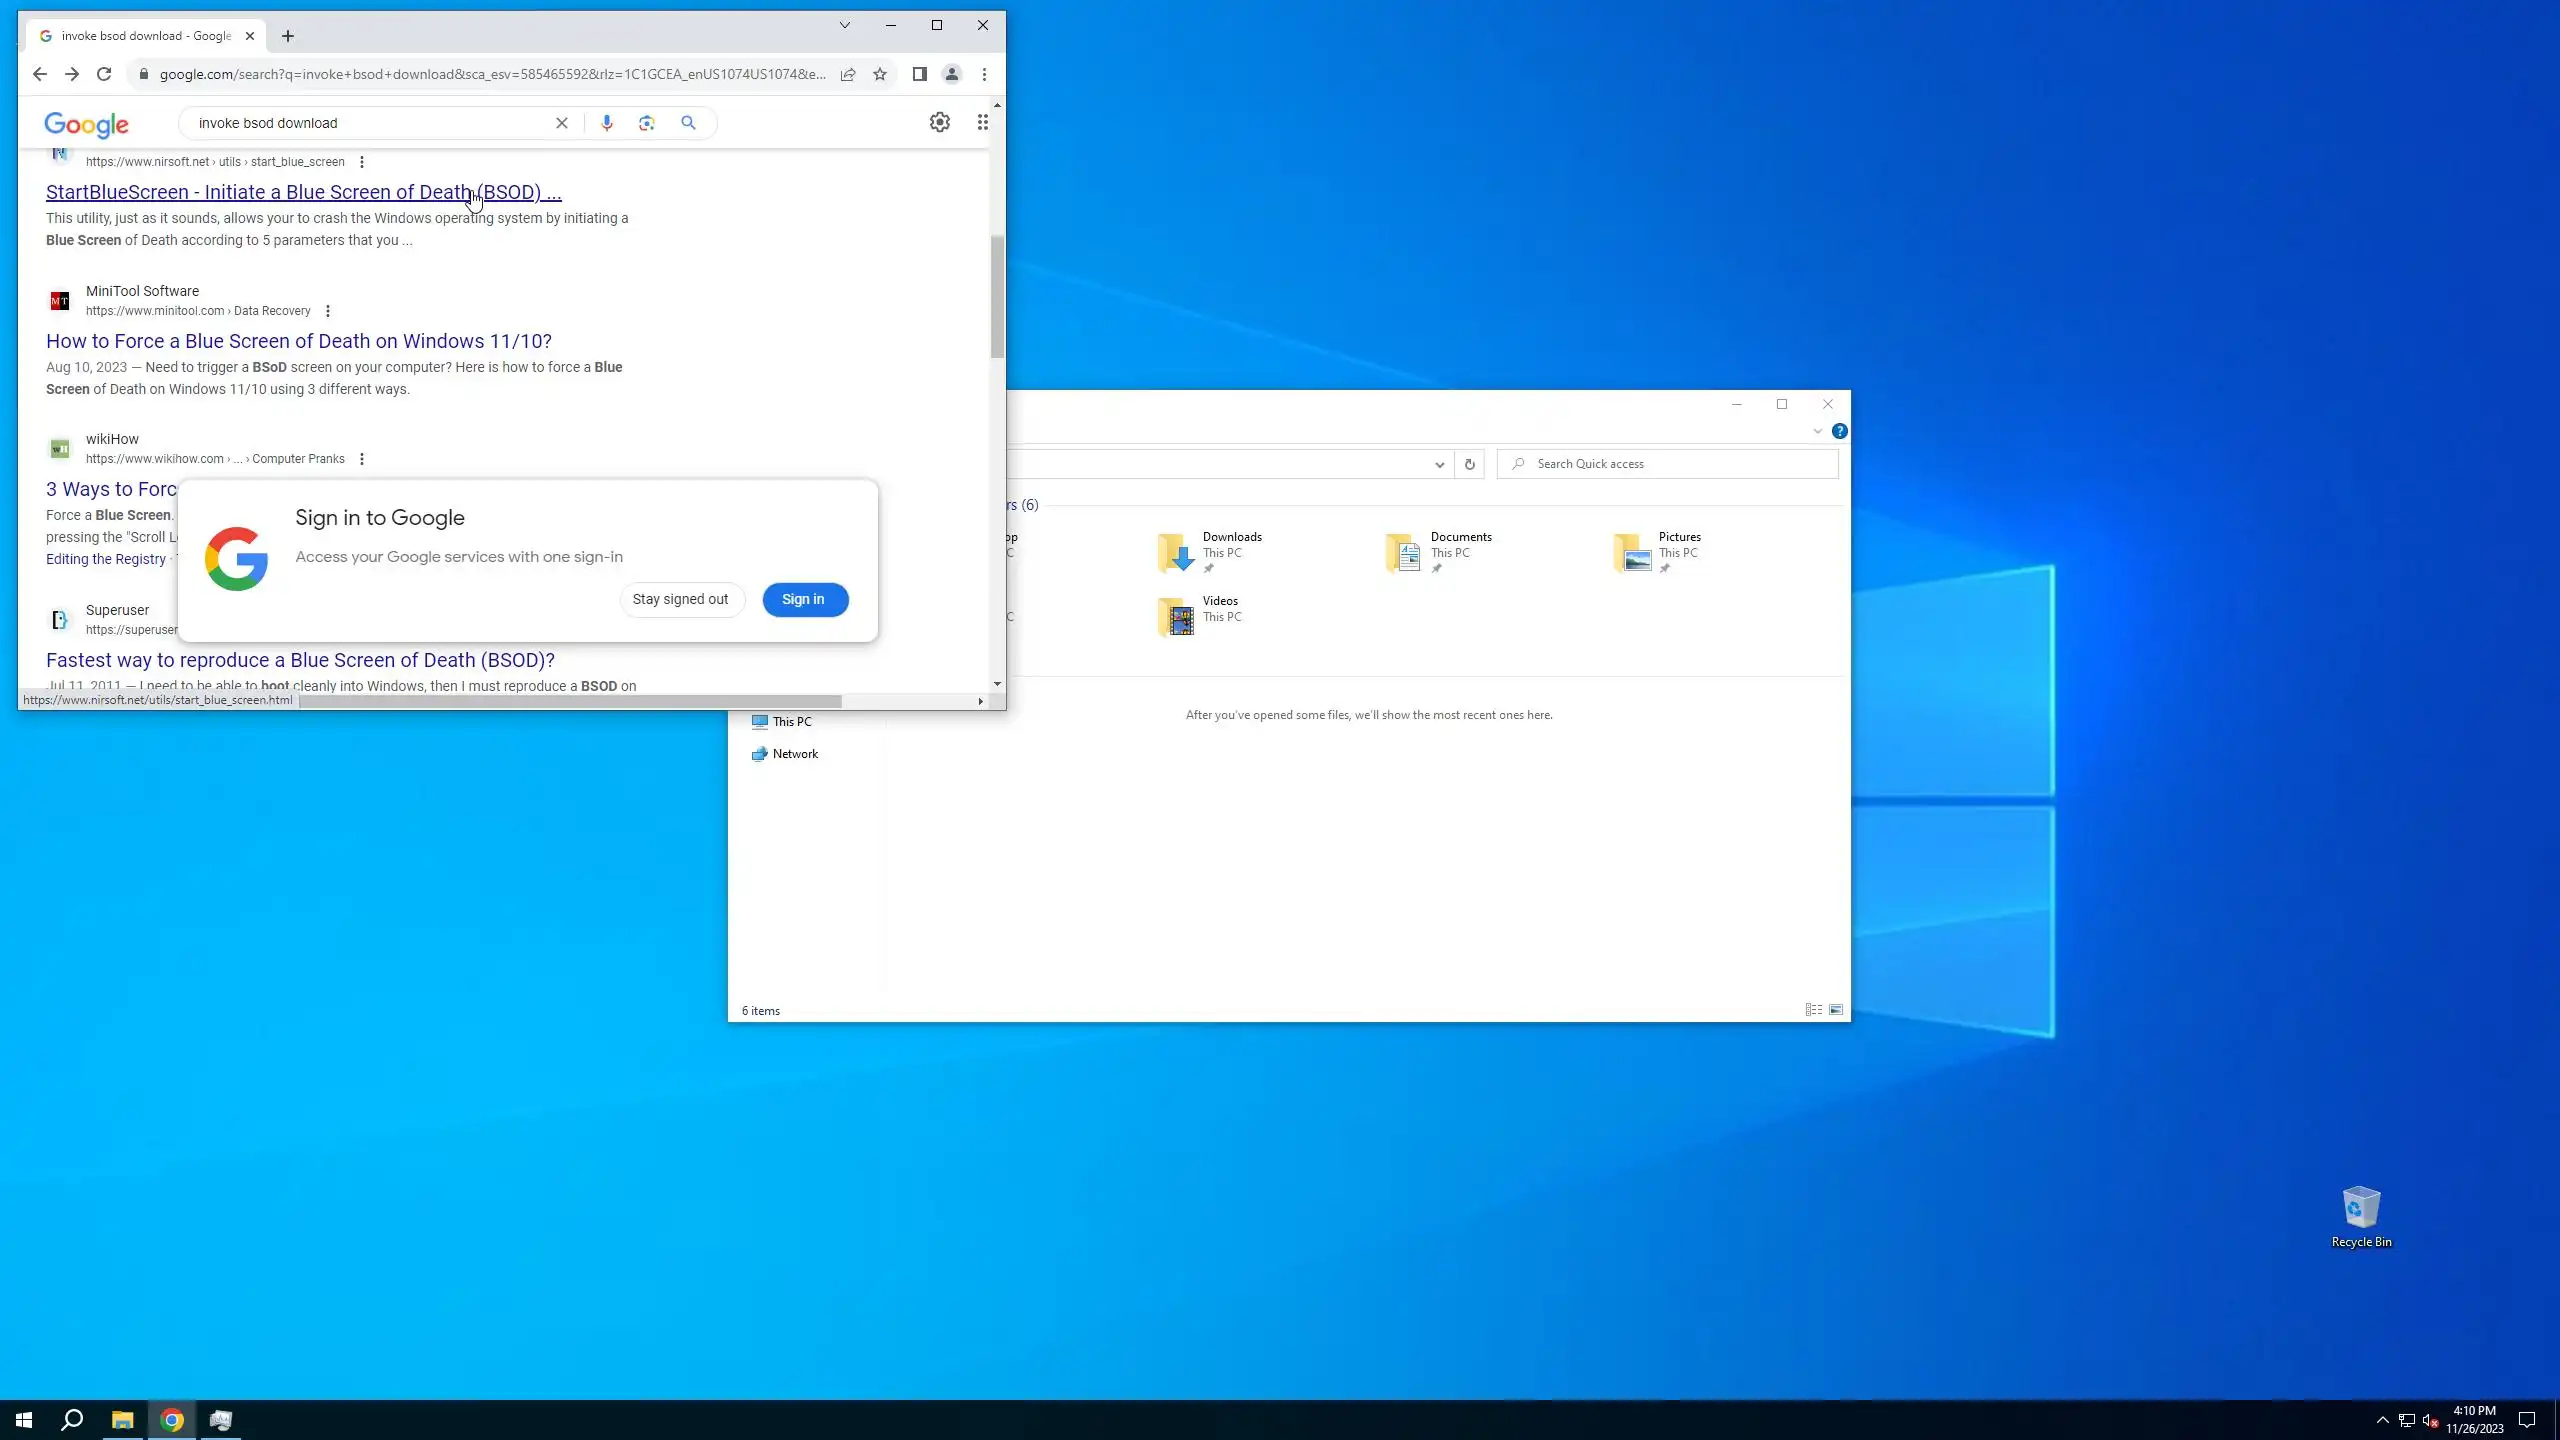The height and width of the screenshot is (1440, 2560).
Task: Open a new Chrome tab
Action: (288, 36)
